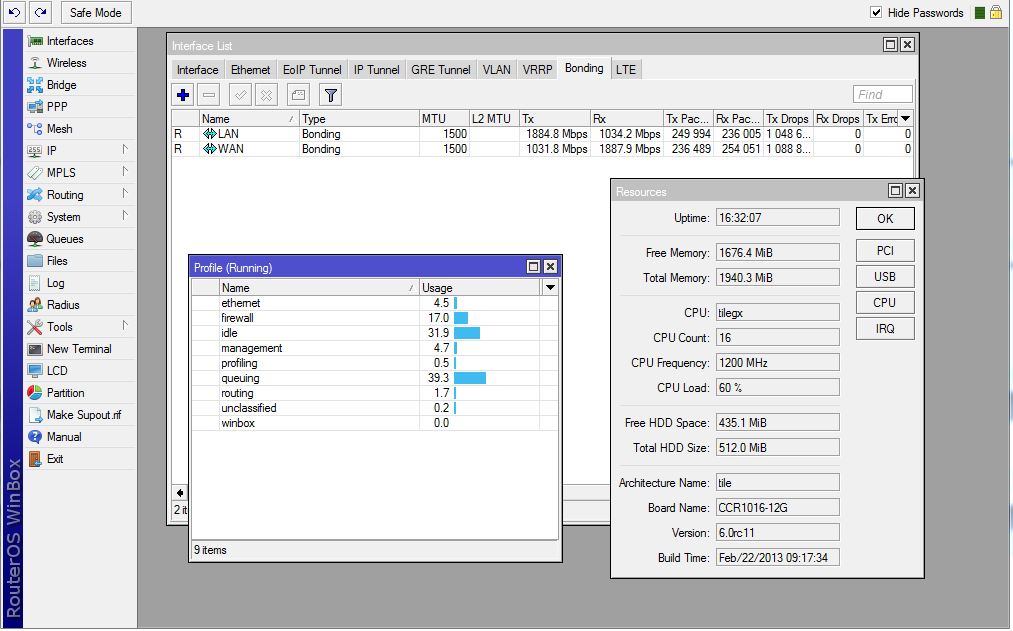Viewport: 1013px width, 631px height.
Task: Click the Redo arrow icon
Action: 41,12
